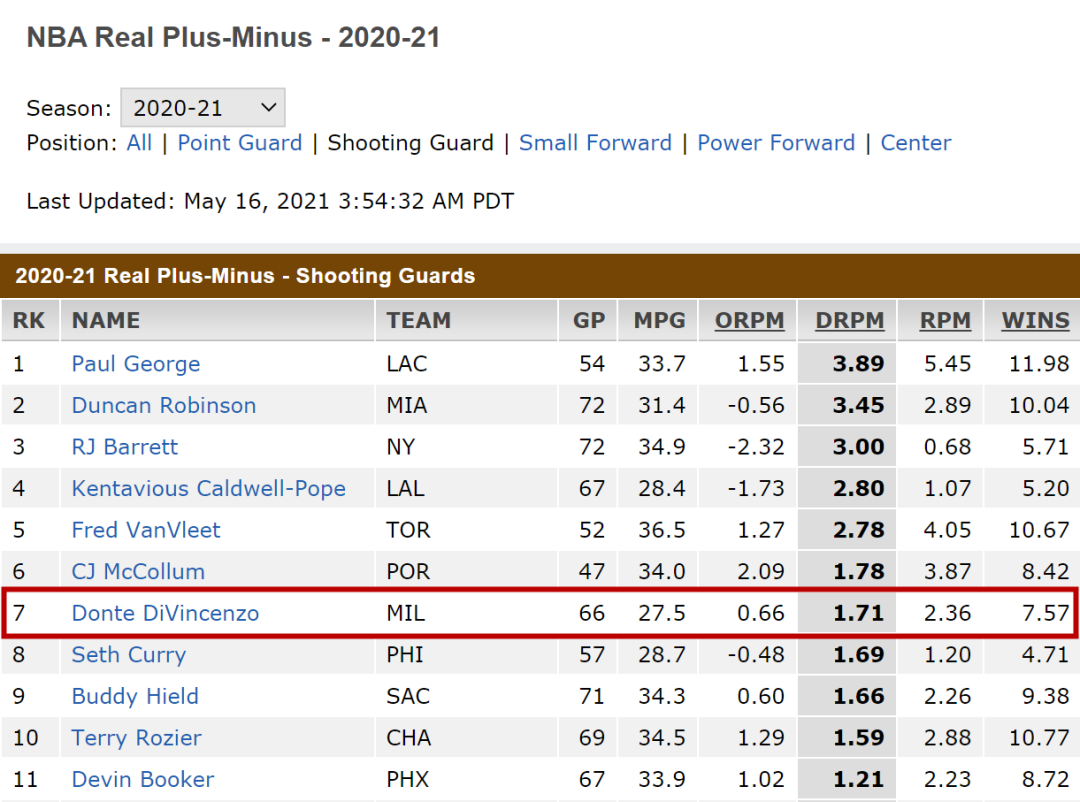Click RJ Barrett's ORPM value -2.32
The image size is (1080, 802).
756,446
